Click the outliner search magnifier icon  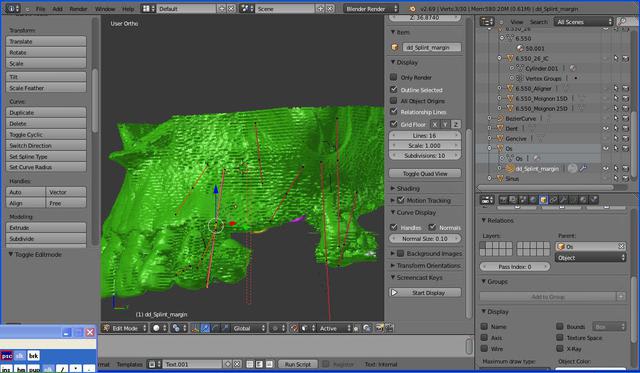pyautogui.click(x=621, y=22)
